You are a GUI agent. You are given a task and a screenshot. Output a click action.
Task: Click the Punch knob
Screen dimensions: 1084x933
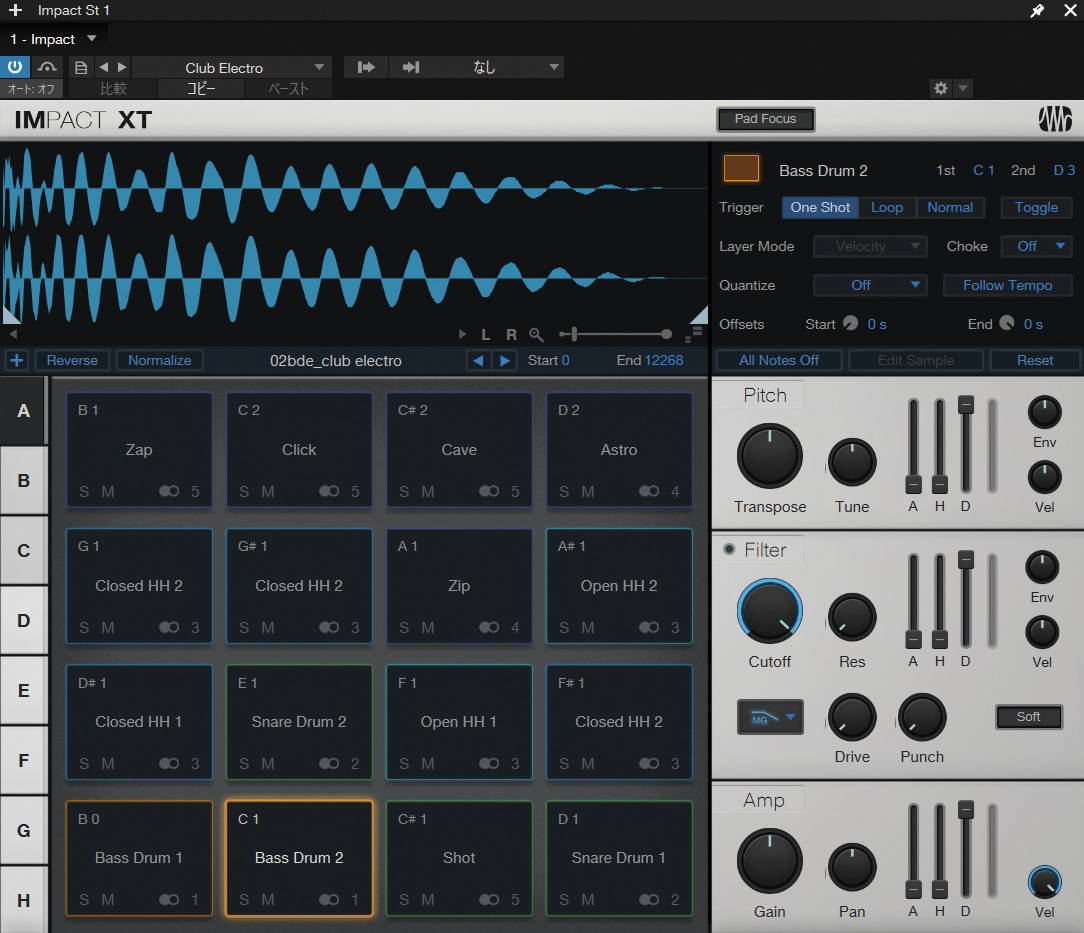[922, 717]
